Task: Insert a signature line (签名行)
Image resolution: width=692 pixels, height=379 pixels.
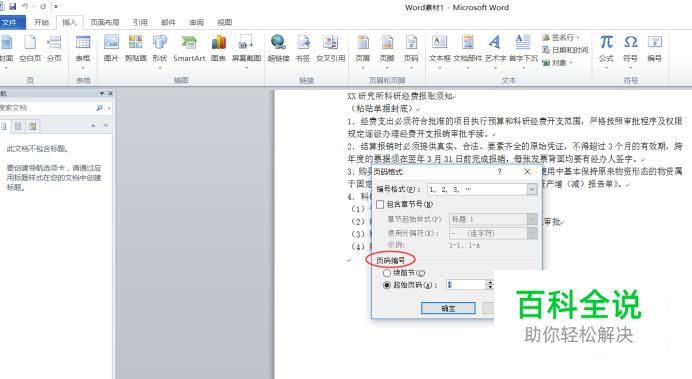Action: coord(560,38)
